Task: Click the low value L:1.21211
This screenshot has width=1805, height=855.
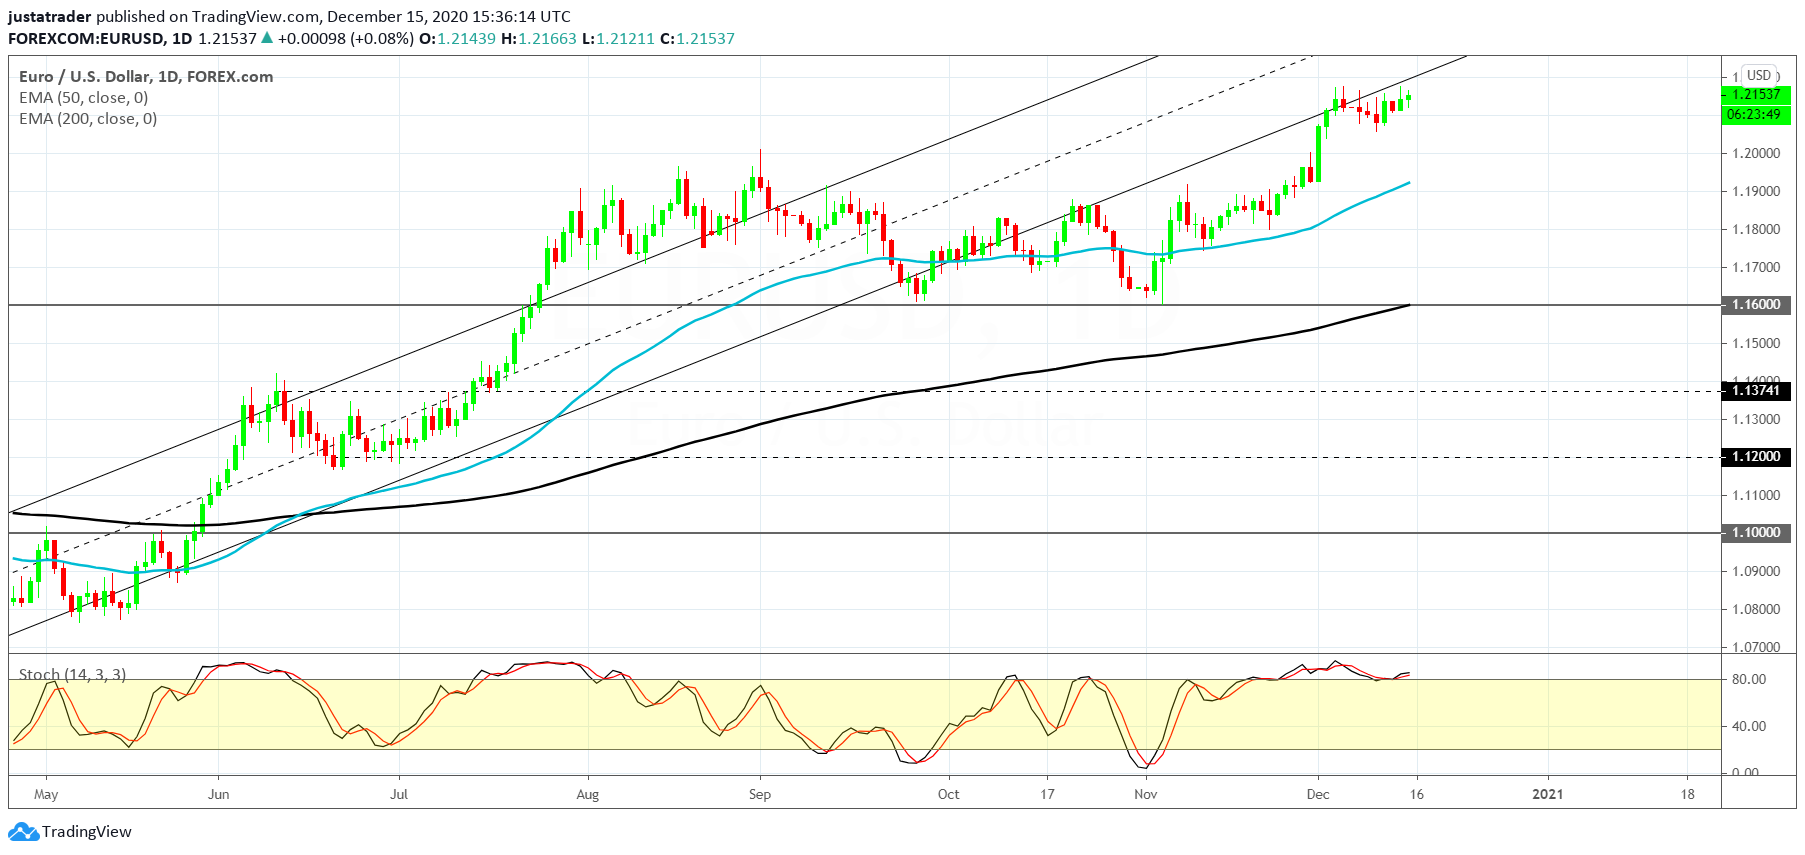Action: 618,39
